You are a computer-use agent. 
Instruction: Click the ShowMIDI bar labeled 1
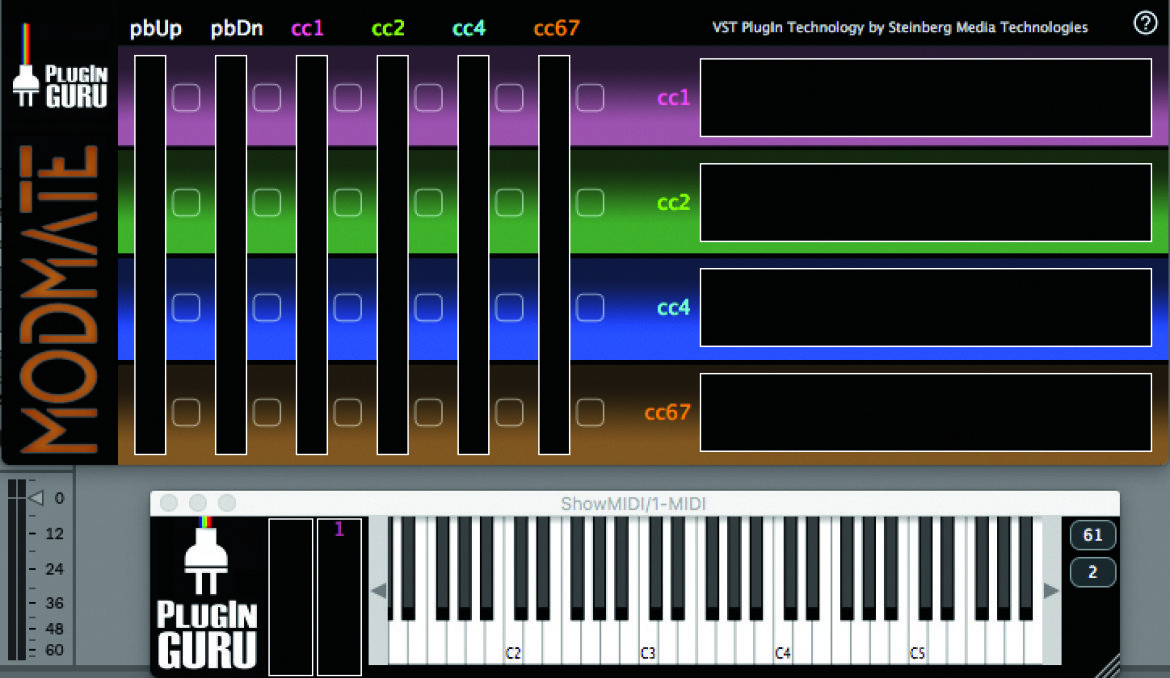(x=340, y=597)
